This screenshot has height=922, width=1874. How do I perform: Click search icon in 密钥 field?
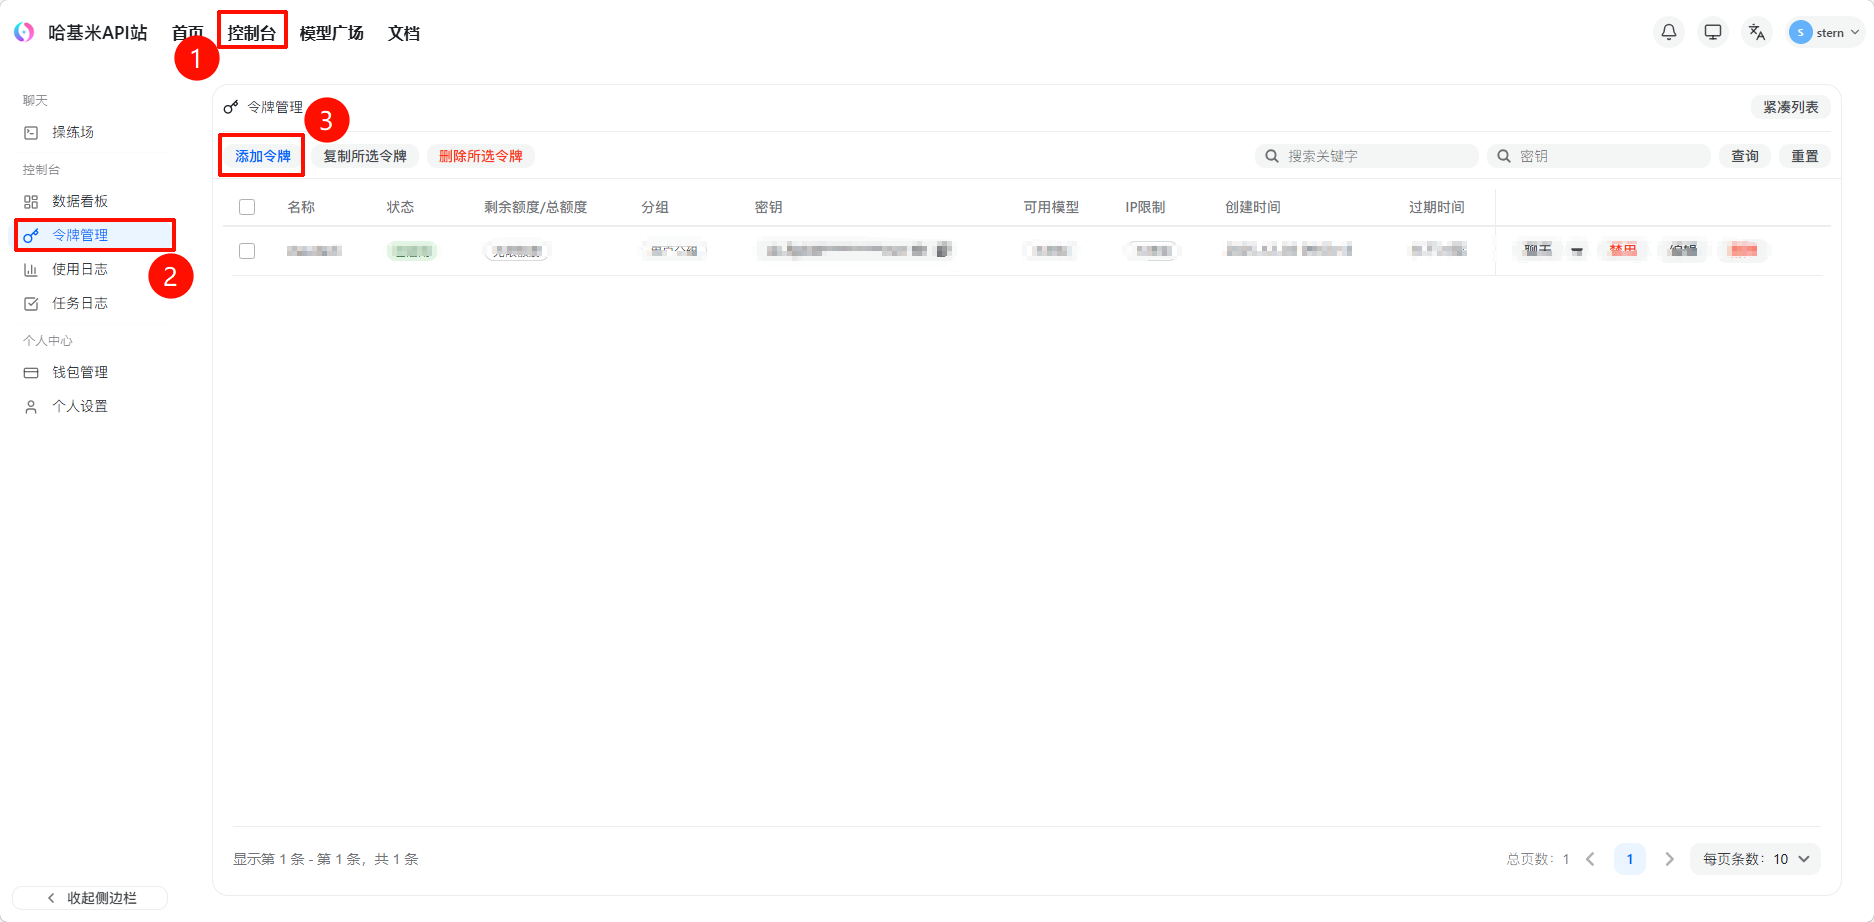click(1504, 156)
